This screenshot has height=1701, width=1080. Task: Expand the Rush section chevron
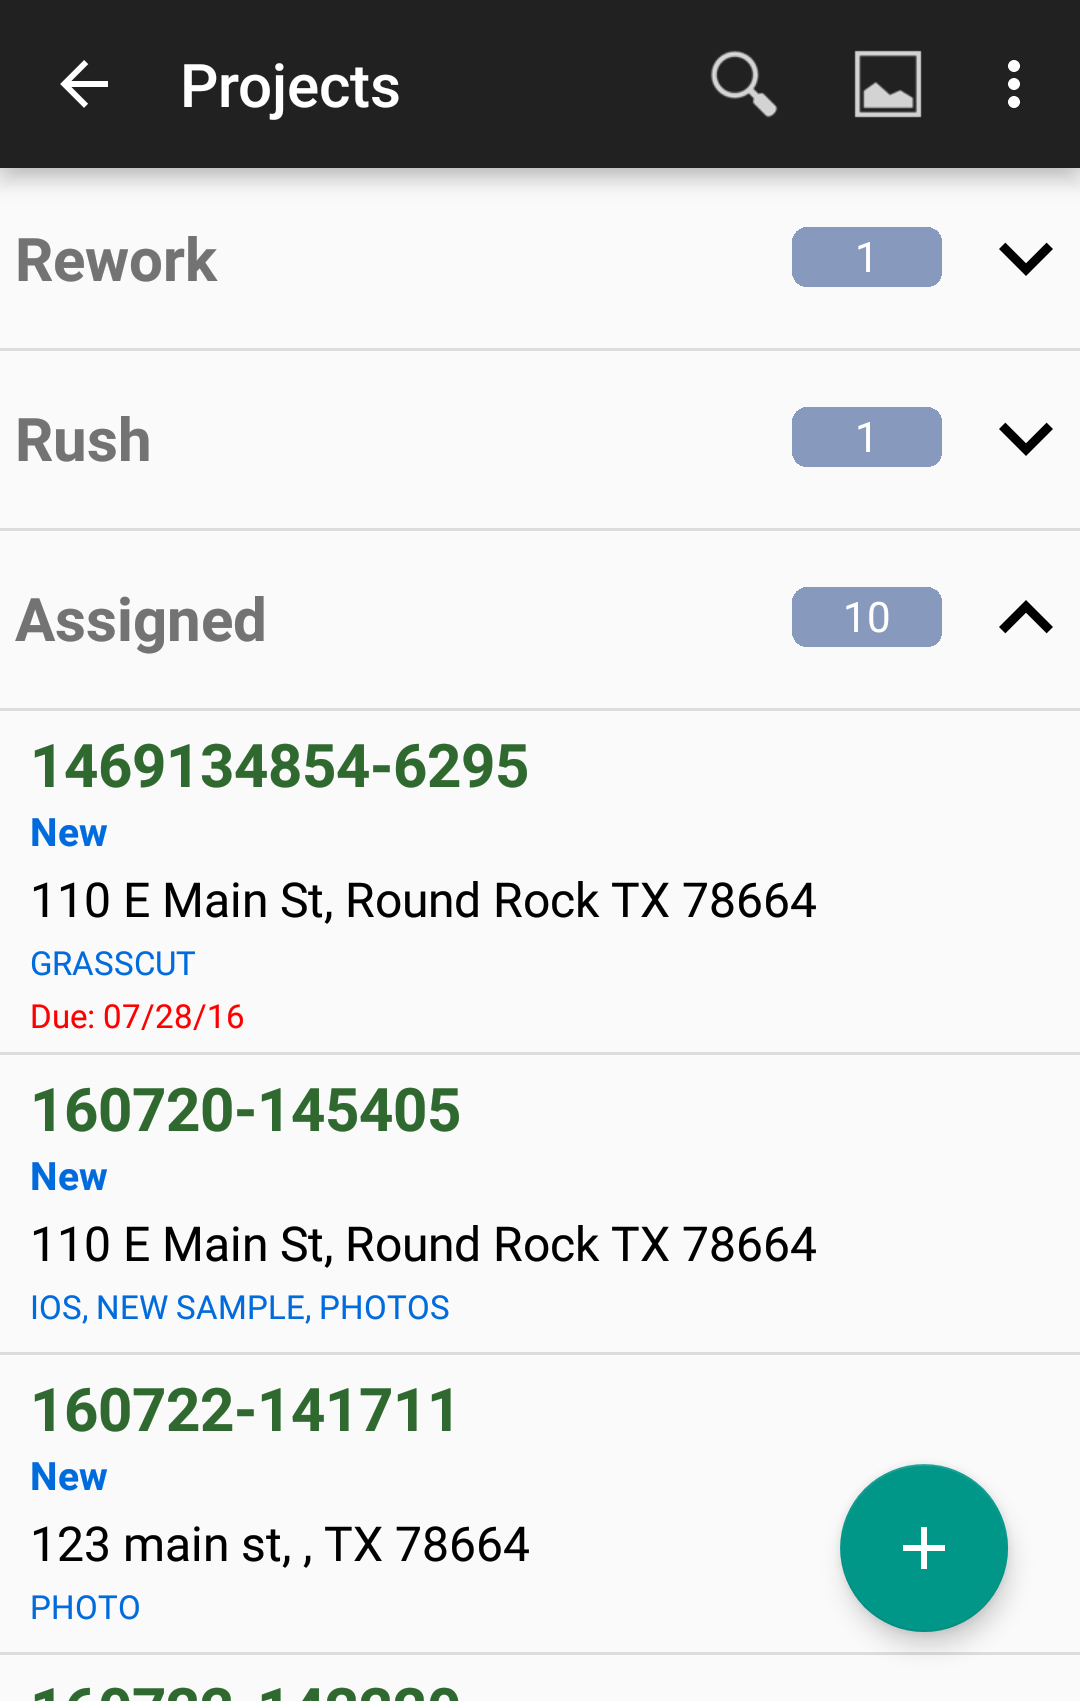point(1026,438)
